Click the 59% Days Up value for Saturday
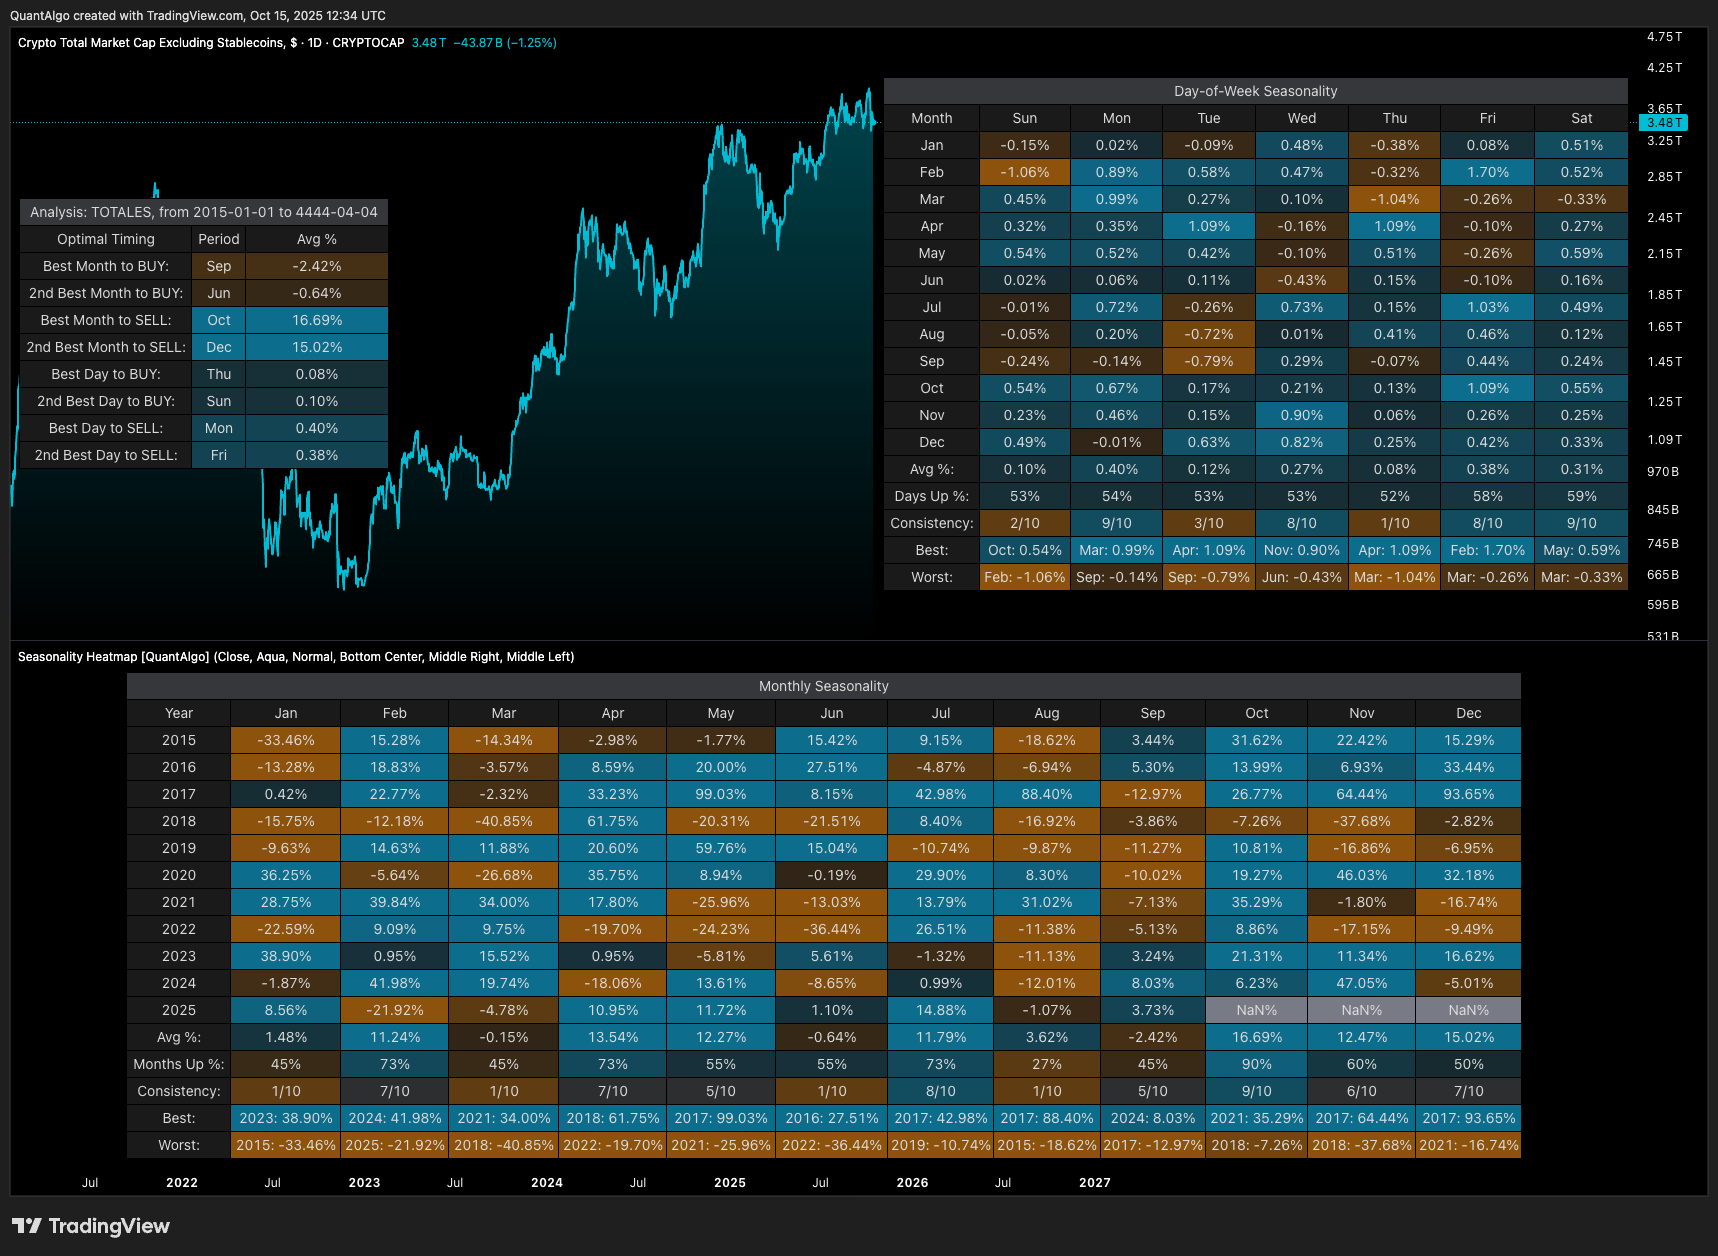Screen dimensions: 1718x1256 point(1582,496)
